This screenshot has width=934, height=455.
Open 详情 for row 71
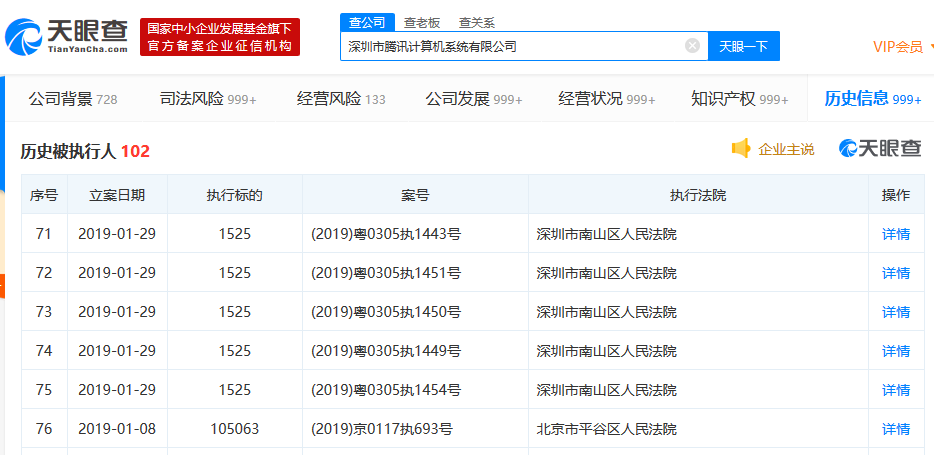point(896,234)
